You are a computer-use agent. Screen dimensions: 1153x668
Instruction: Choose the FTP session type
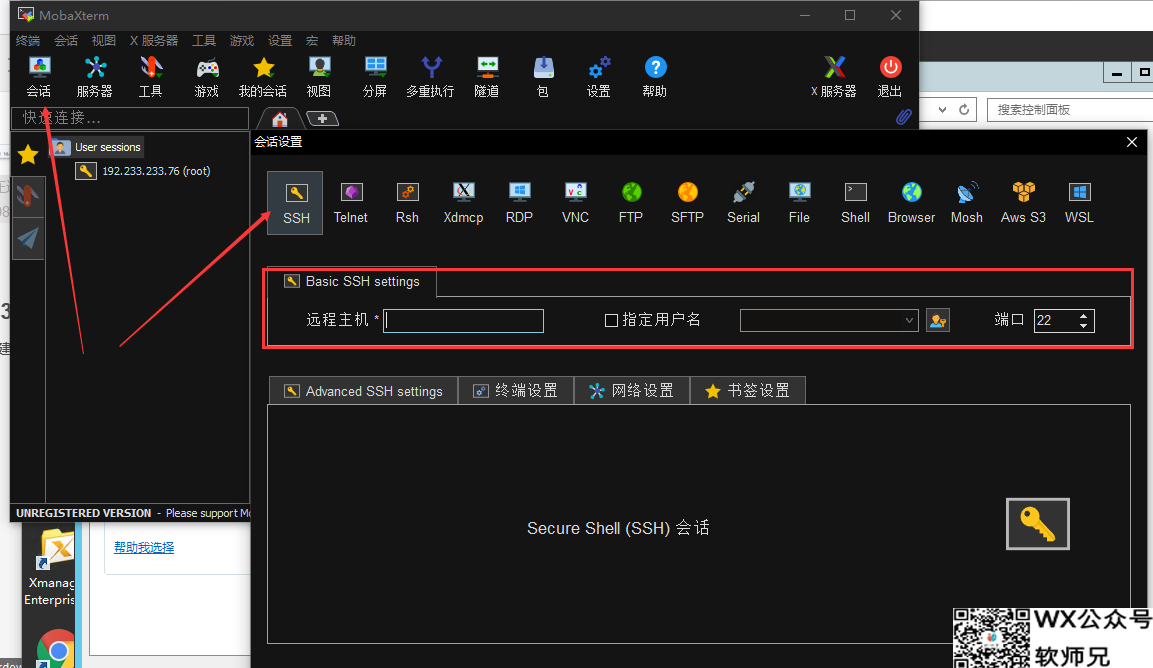click(631, 203)
